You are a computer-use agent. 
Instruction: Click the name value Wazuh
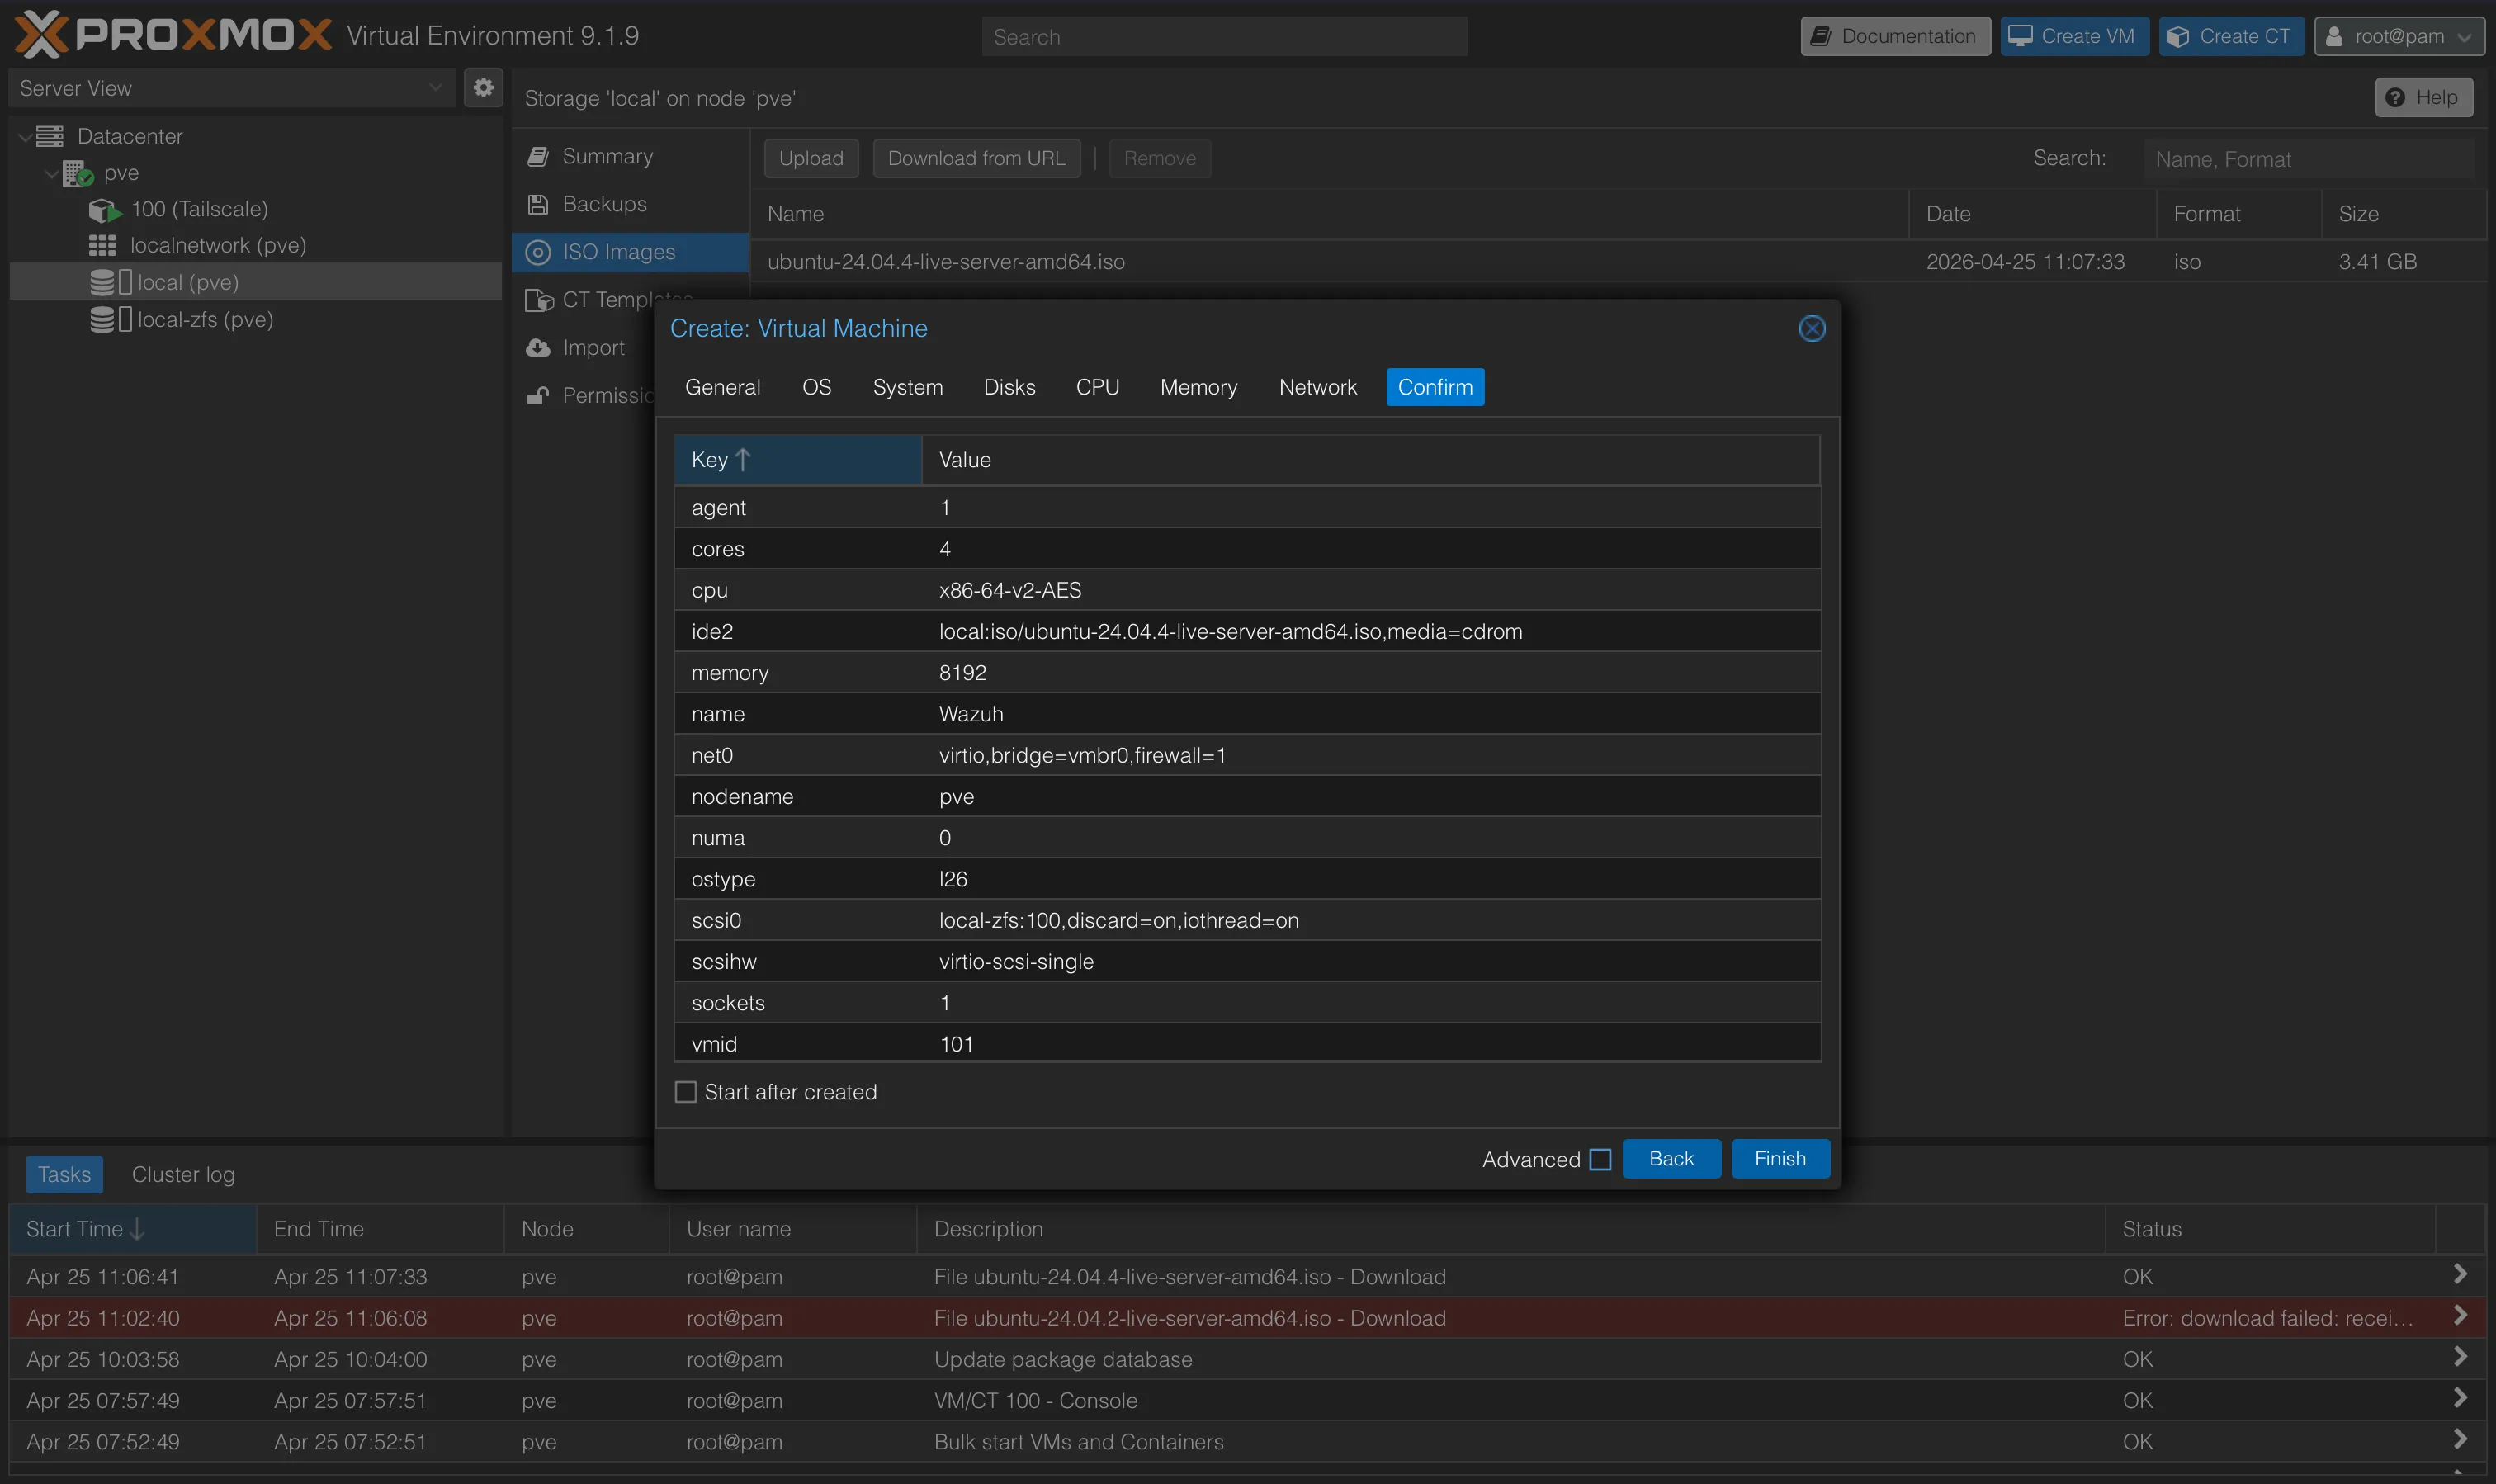pyautogui.click(x=971, y=714)
